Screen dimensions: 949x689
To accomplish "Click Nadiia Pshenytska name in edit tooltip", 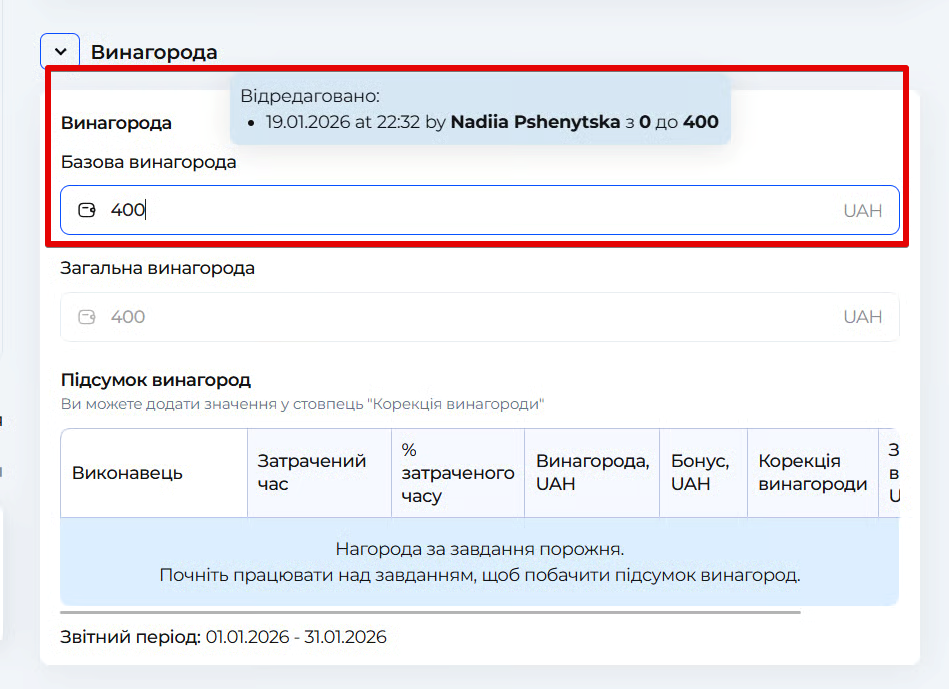I will pos(535,123).
